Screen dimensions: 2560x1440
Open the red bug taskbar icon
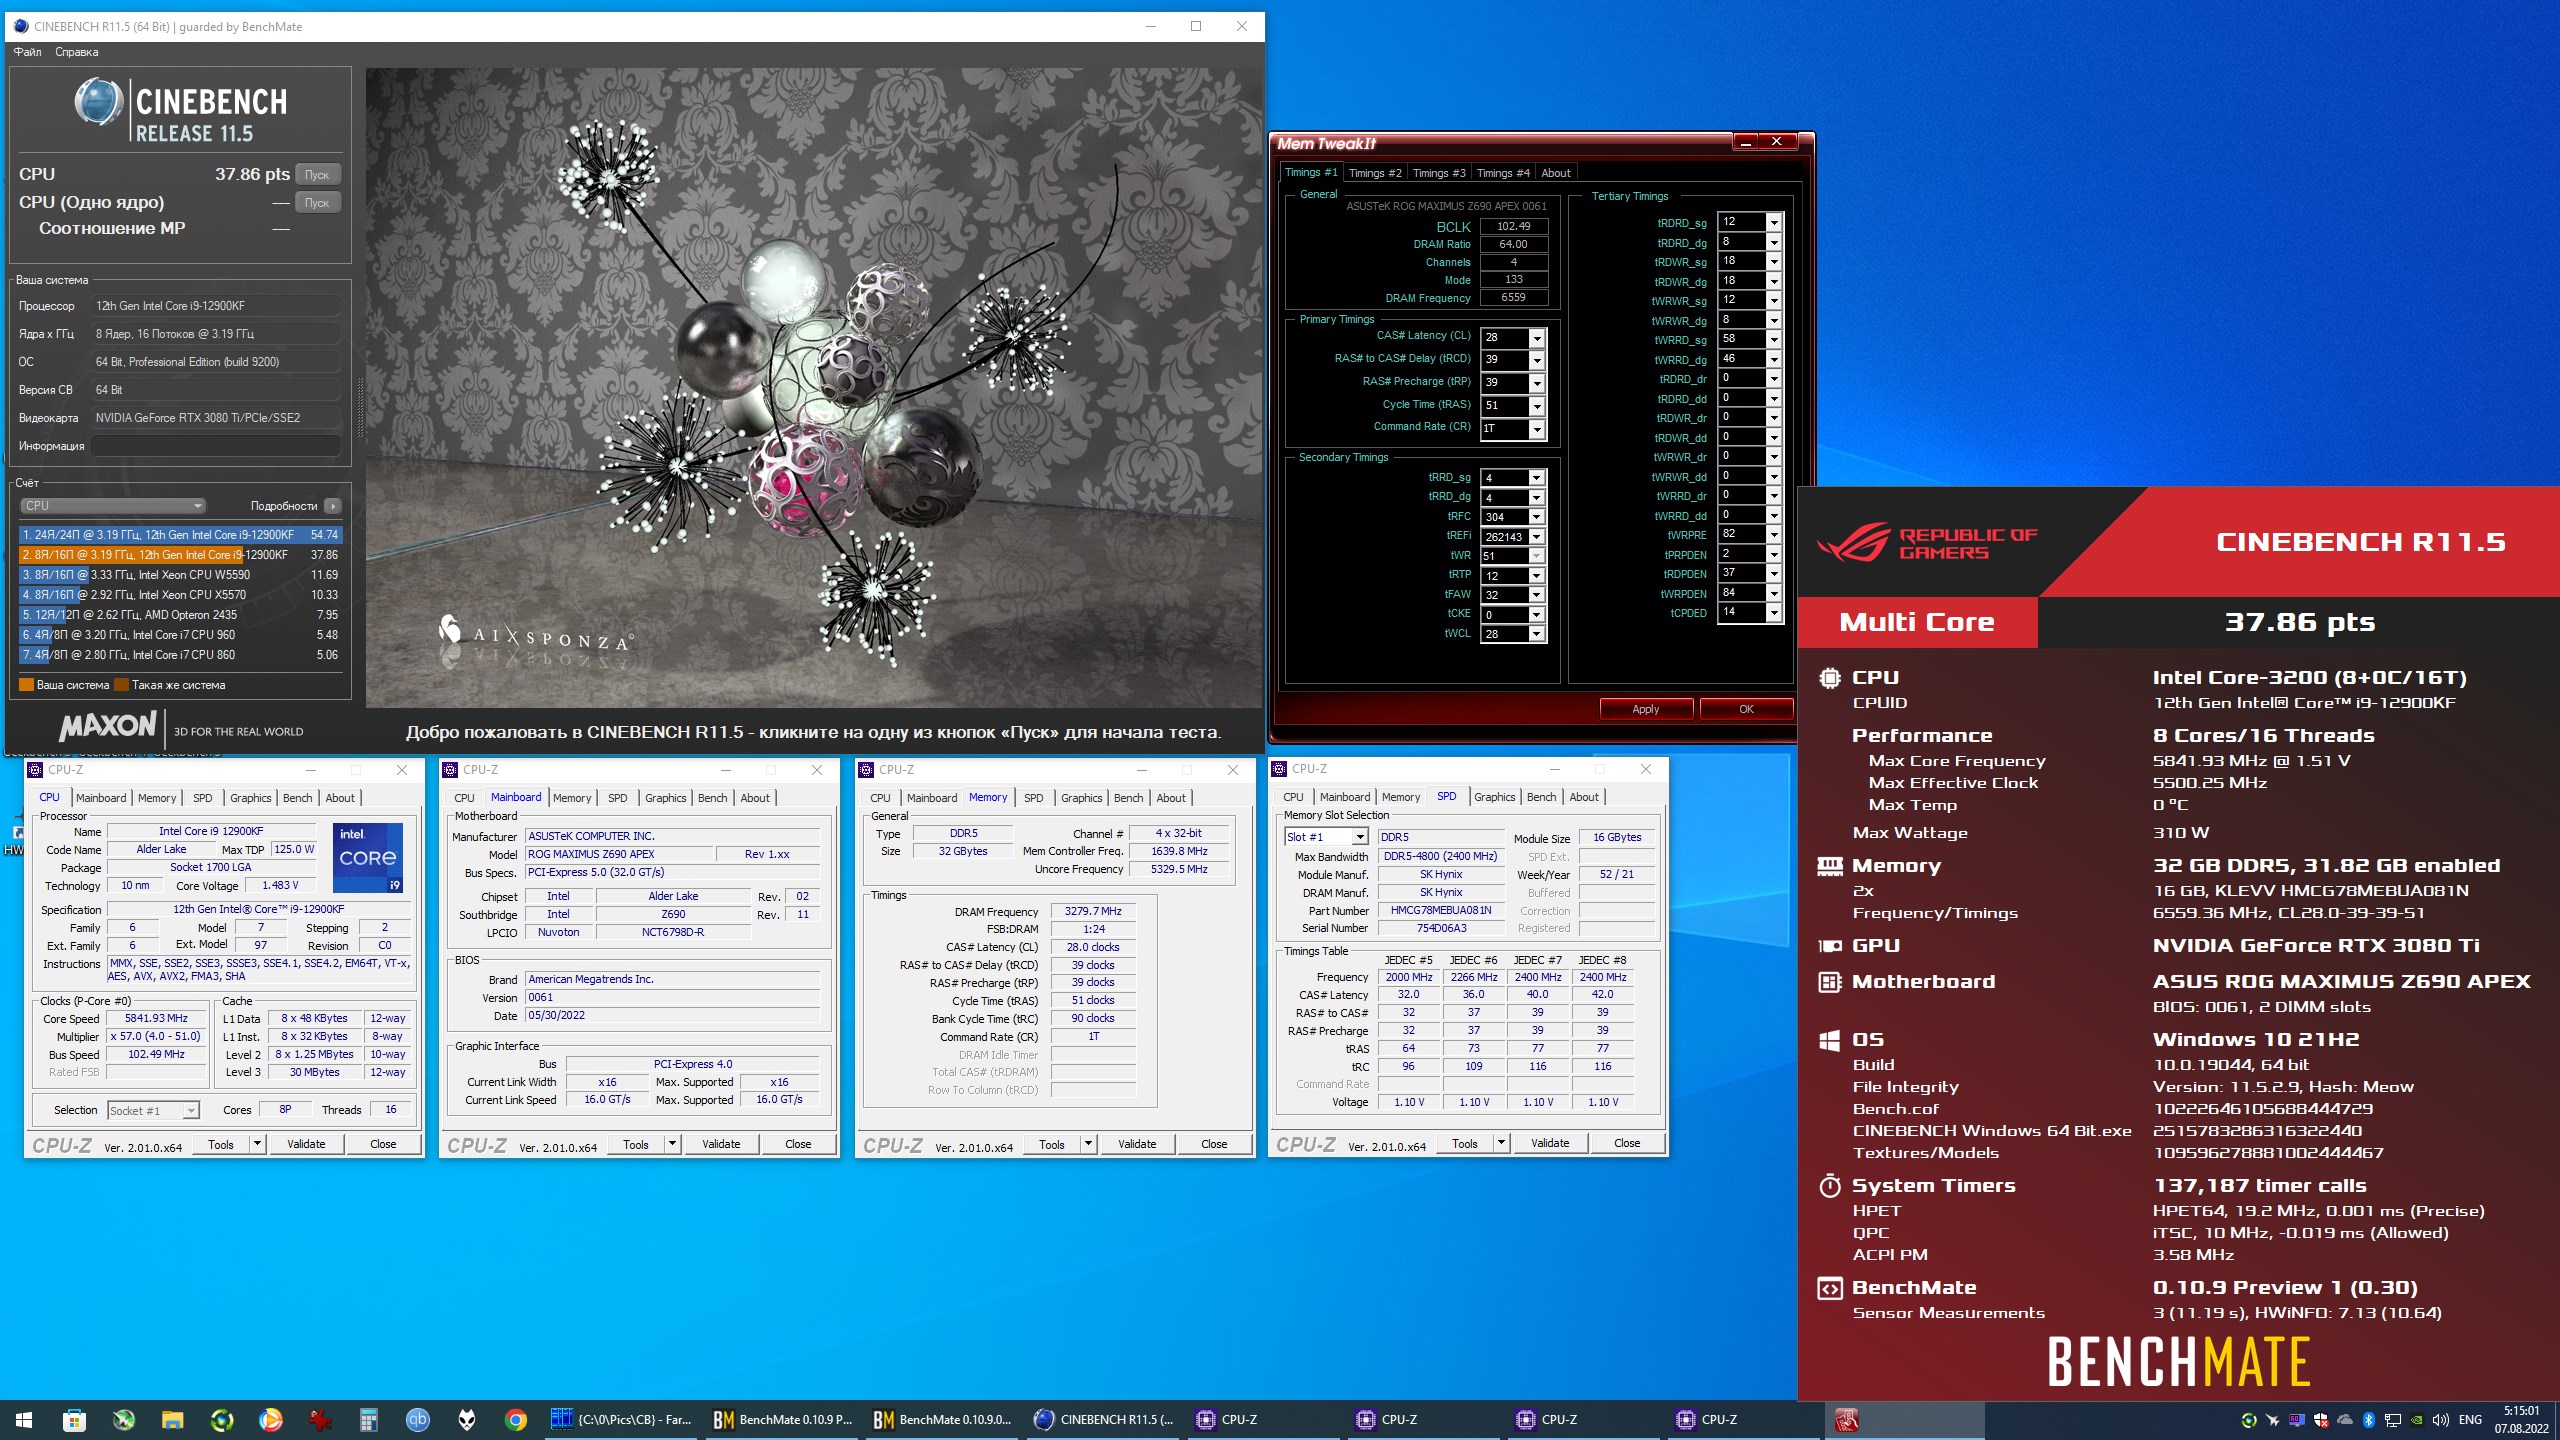(320, 1419)
